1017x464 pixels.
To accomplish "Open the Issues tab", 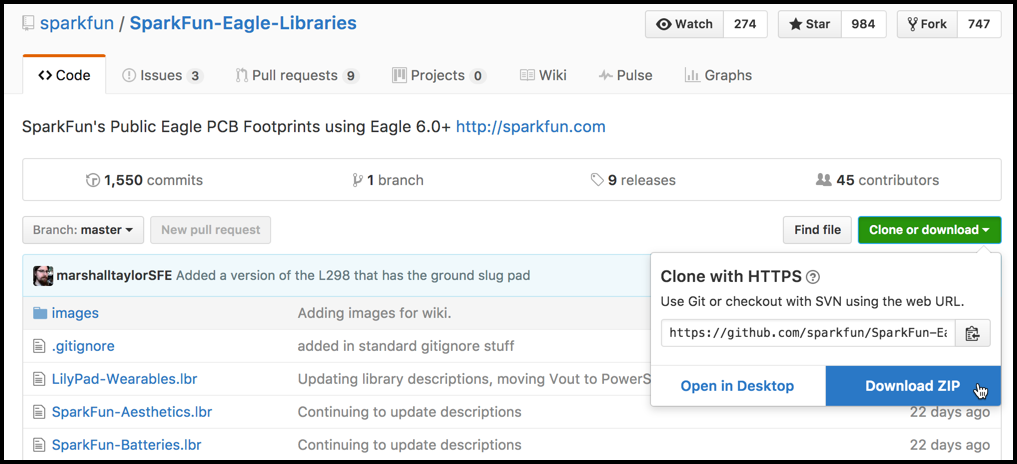I will pyautogui.click(x=161, y=75).
